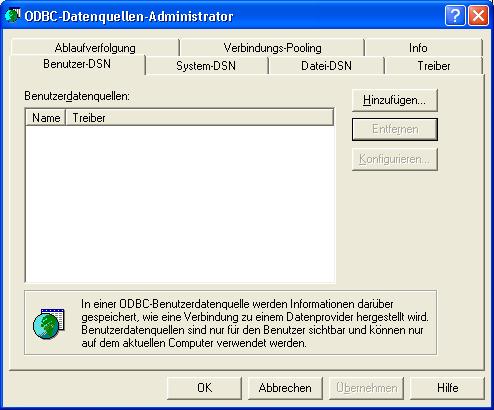Select the Benutzer-DSN tab
The image size is (494, 410).
77,64
